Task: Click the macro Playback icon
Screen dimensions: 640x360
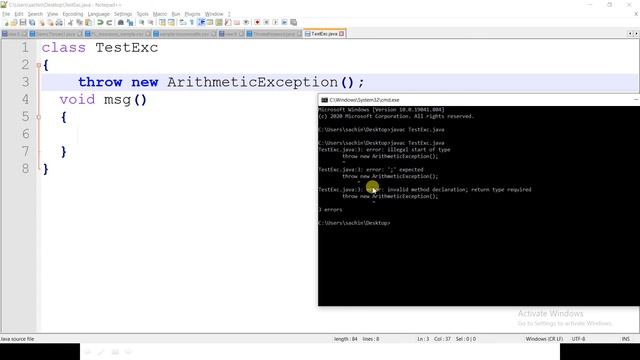Action: coord(275,22)
